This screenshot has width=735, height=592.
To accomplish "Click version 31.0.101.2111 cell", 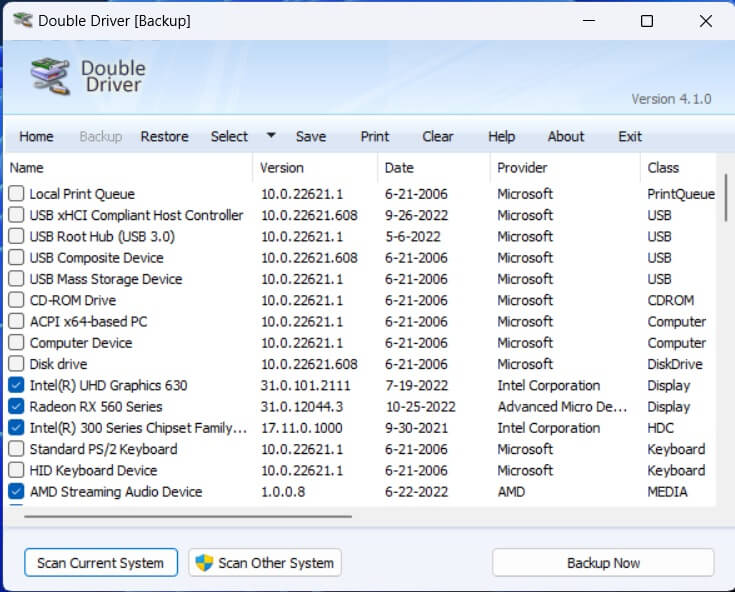I will [x=306, y=385].
